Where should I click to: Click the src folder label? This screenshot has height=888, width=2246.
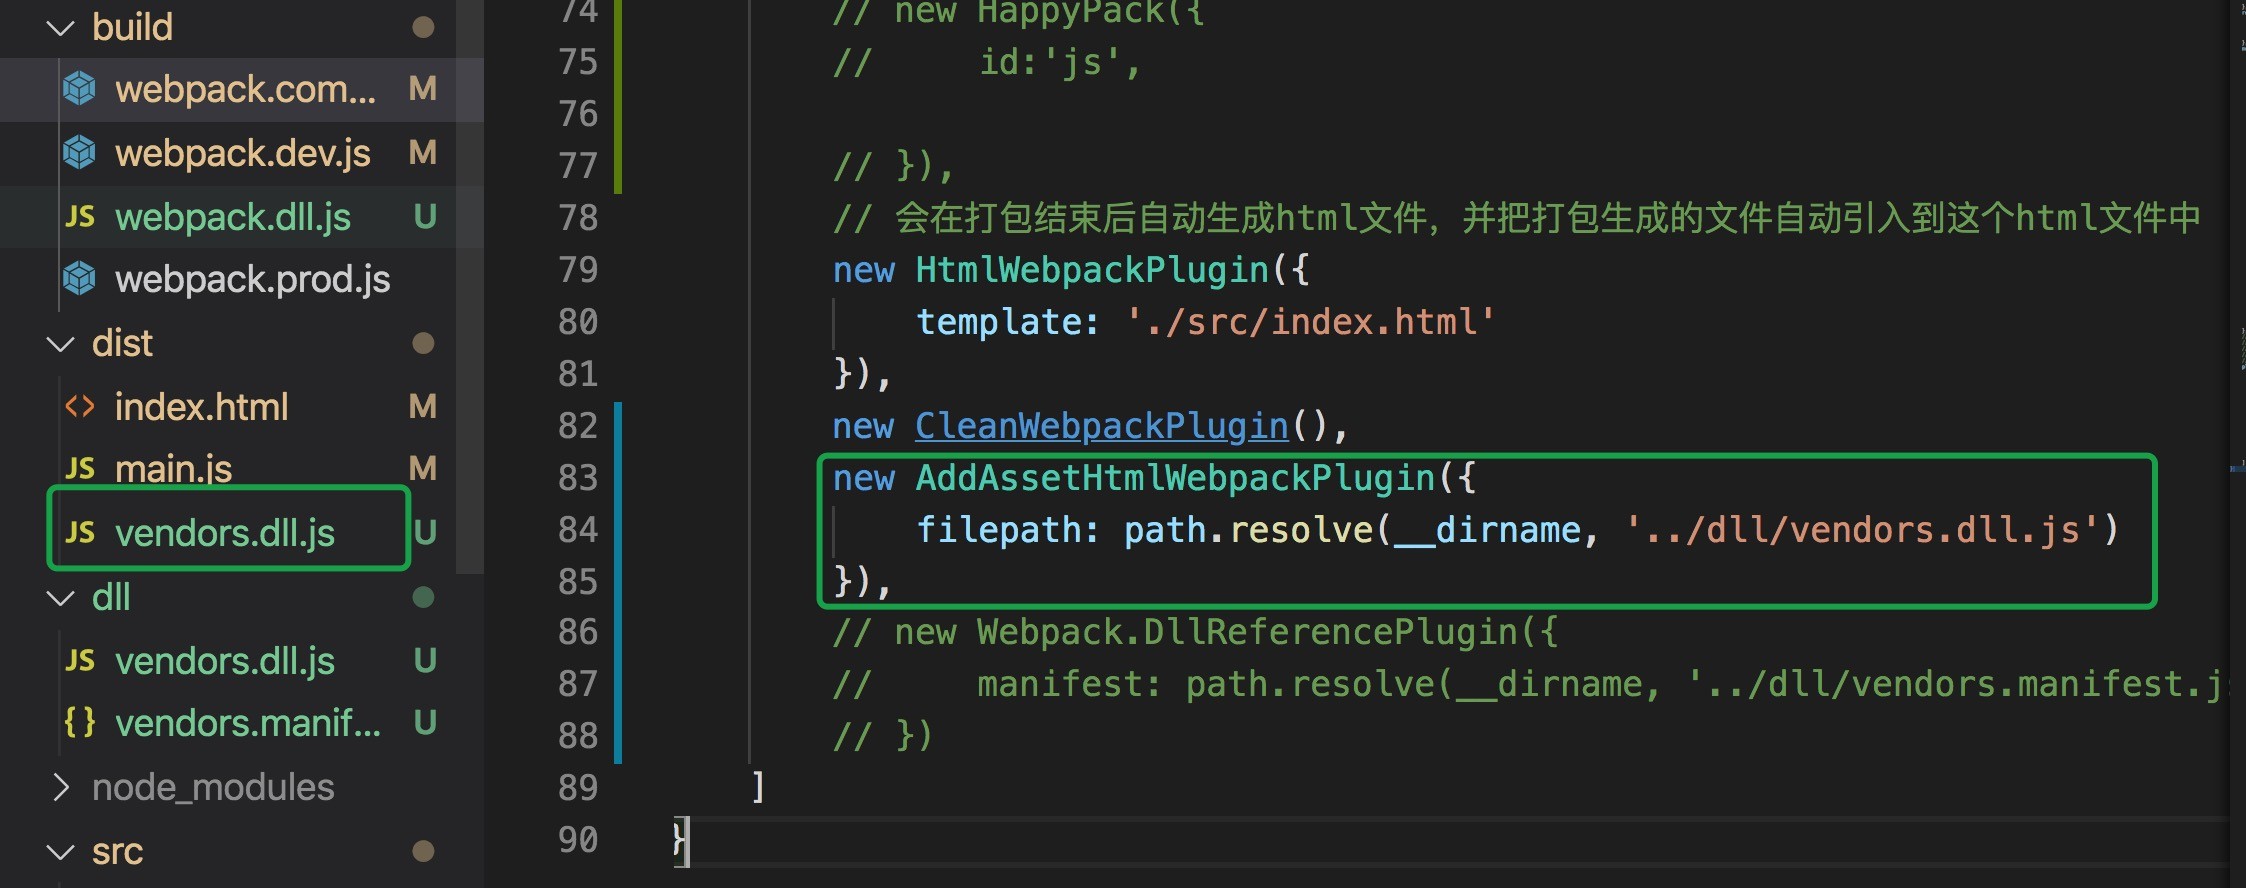[x=118, y=852]
